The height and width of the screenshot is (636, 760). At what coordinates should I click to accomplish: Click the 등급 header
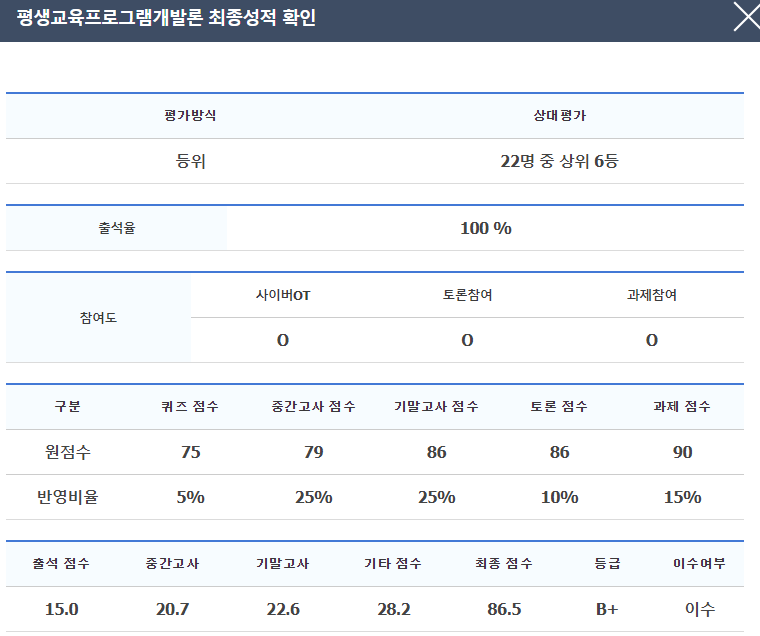tap(607, 563)
